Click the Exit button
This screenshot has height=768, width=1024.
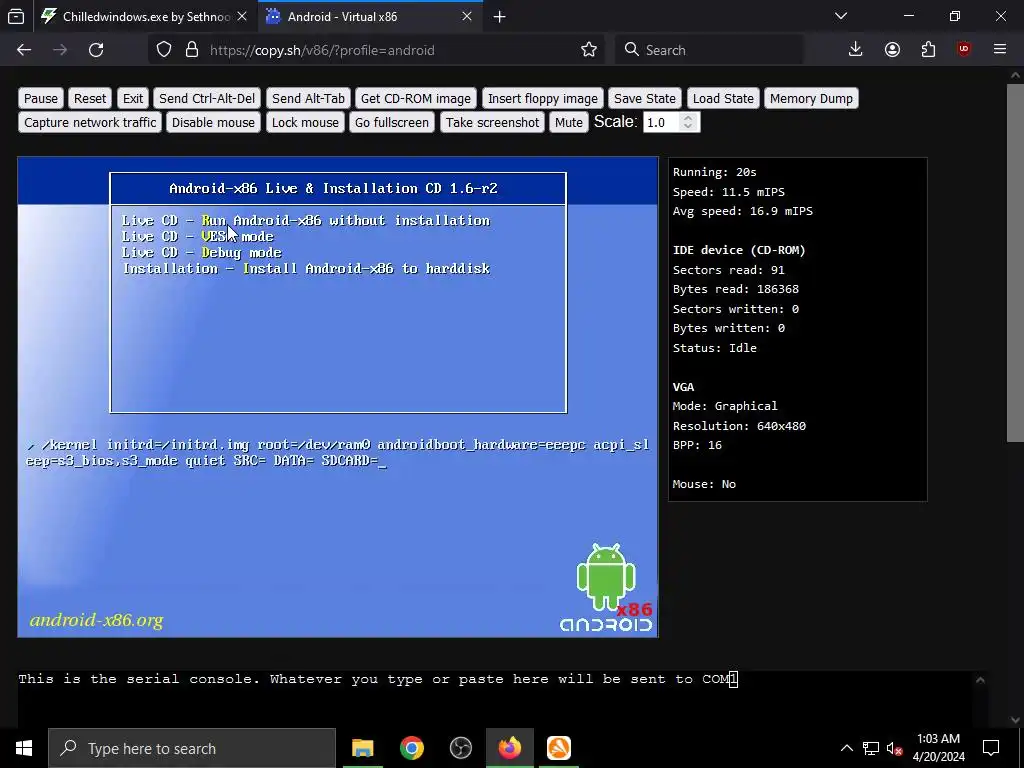(x=133, y=99)
